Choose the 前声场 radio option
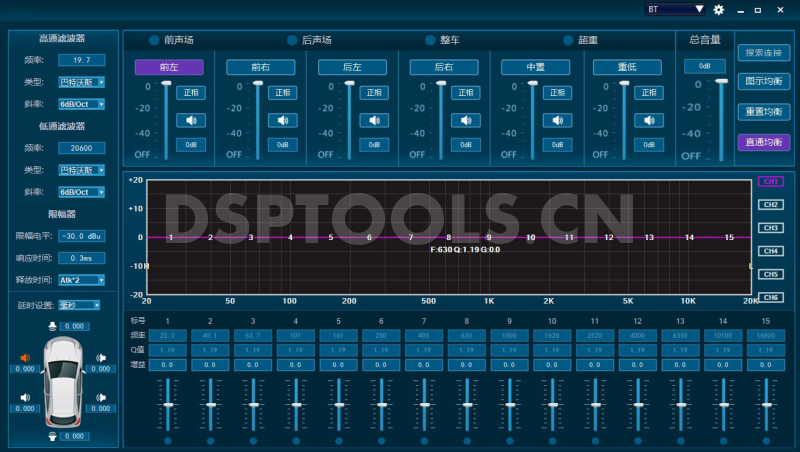Image resolution: width=800 pixels, height=452 pixels. click(x=154, y=40)
